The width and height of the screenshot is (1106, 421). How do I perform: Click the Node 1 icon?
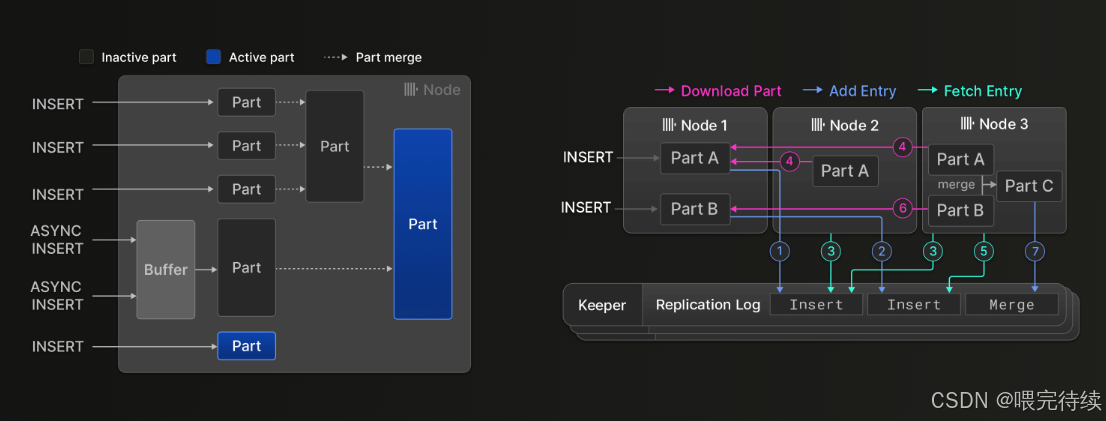(669, 126)
